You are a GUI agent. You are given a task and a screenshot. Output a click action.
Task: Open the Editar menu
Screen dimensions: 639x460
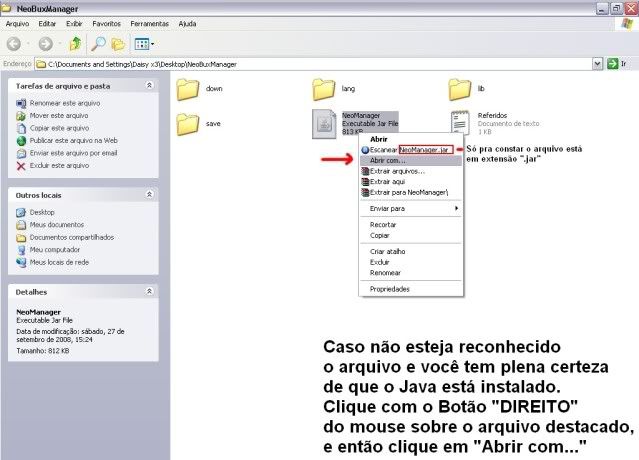pos(47,24)
